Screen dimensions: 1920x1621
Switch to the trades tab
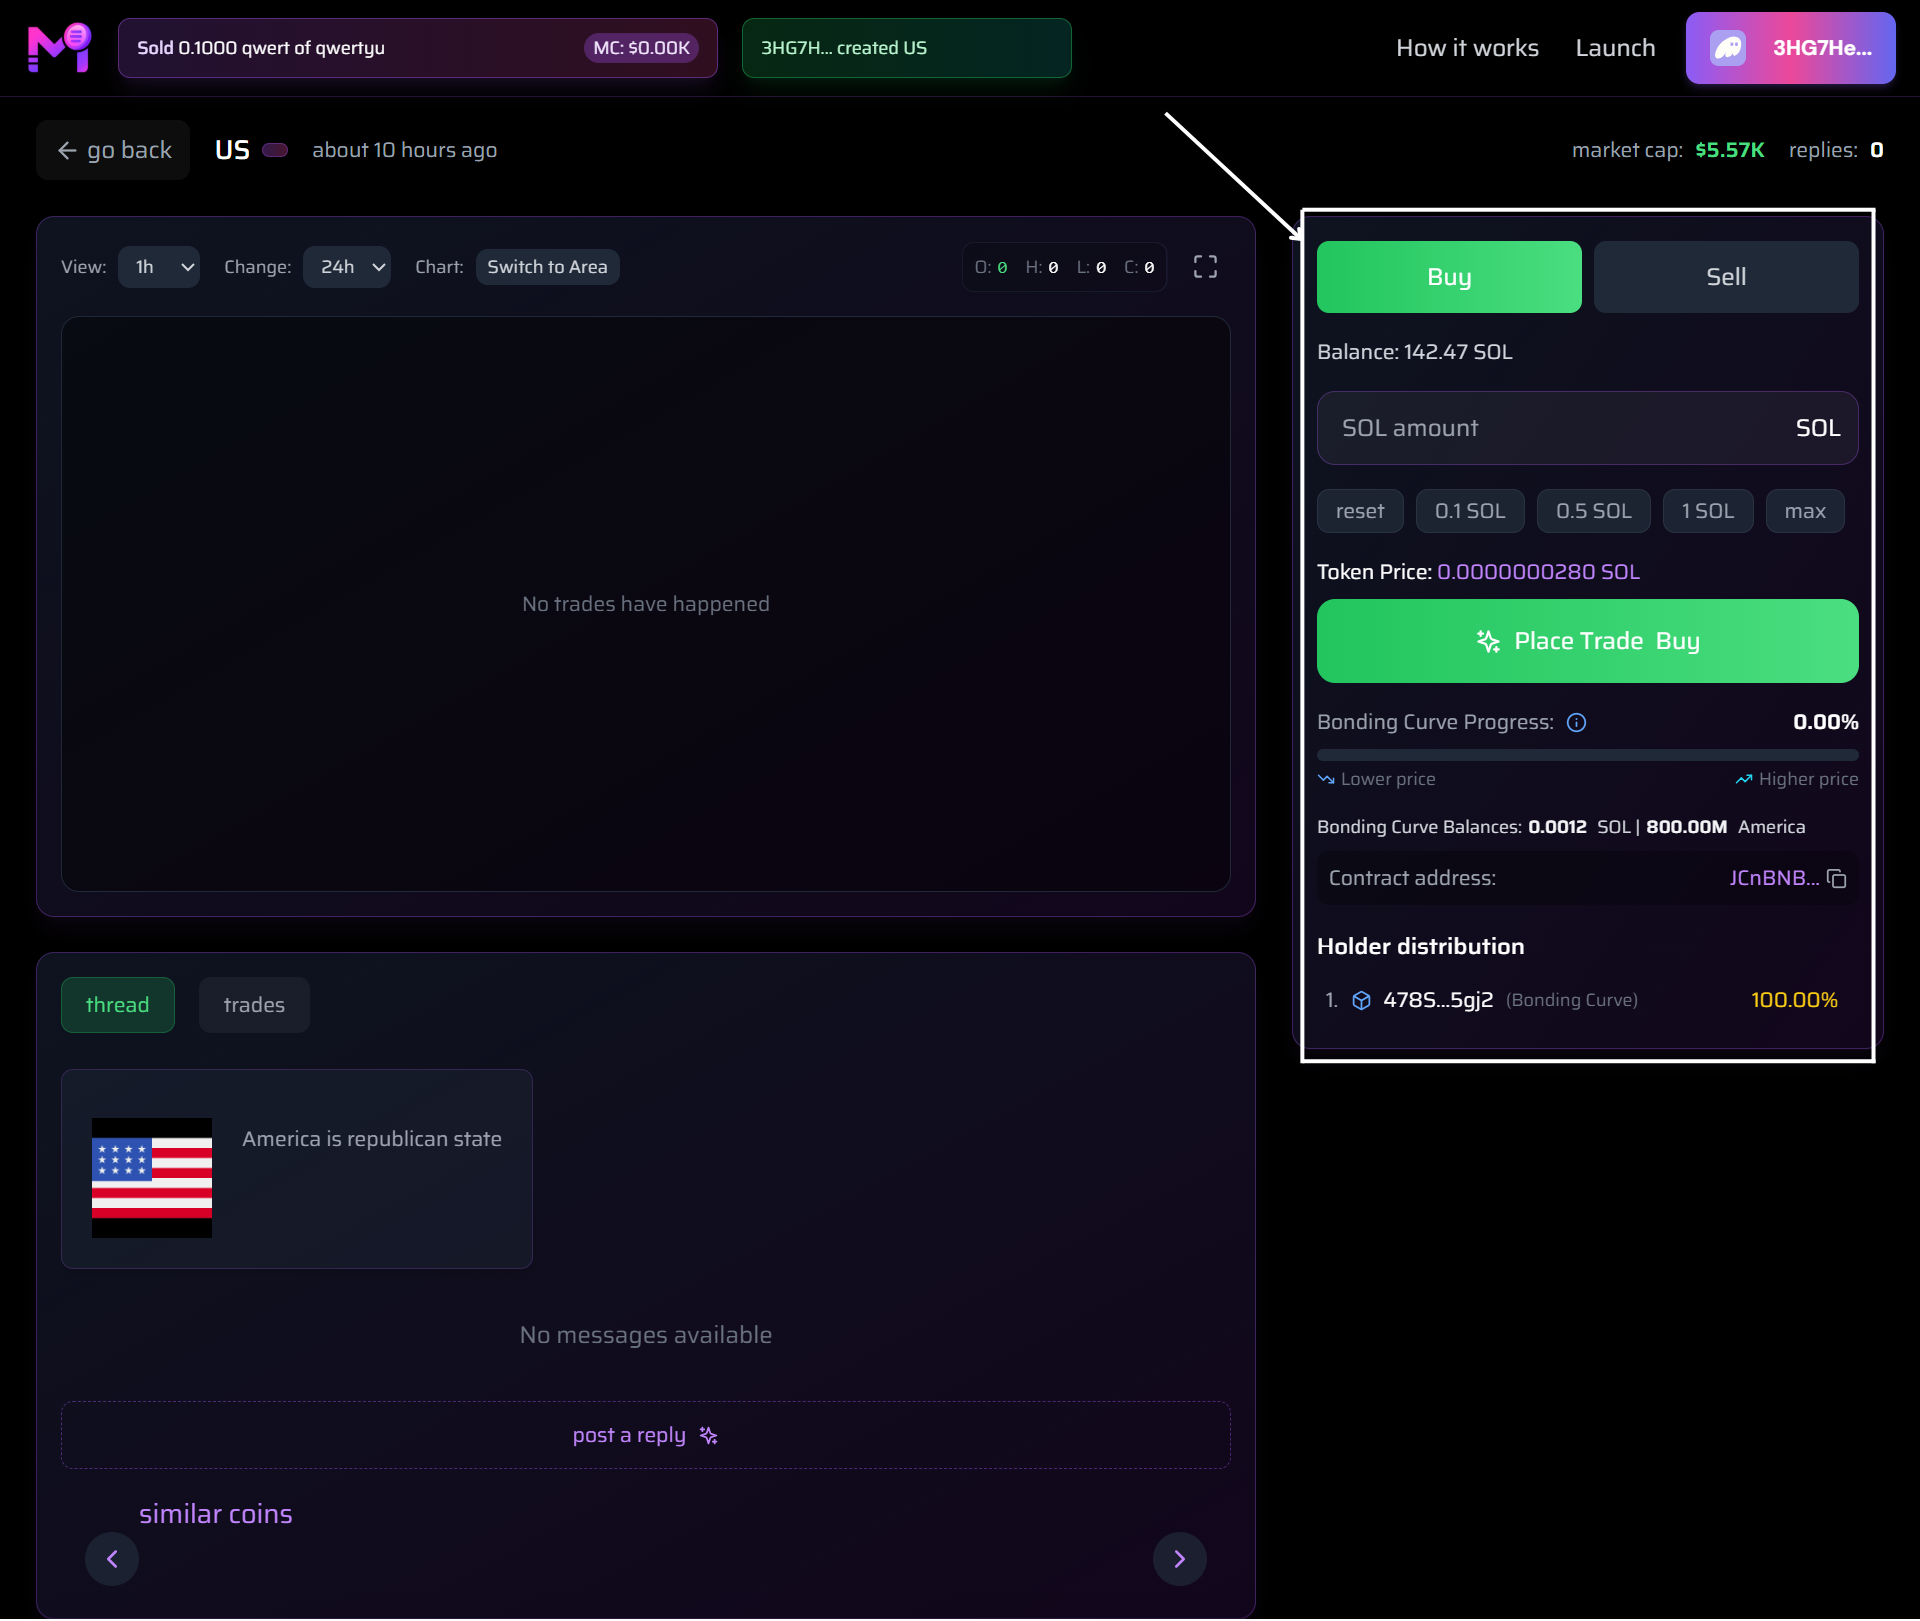253,1004
